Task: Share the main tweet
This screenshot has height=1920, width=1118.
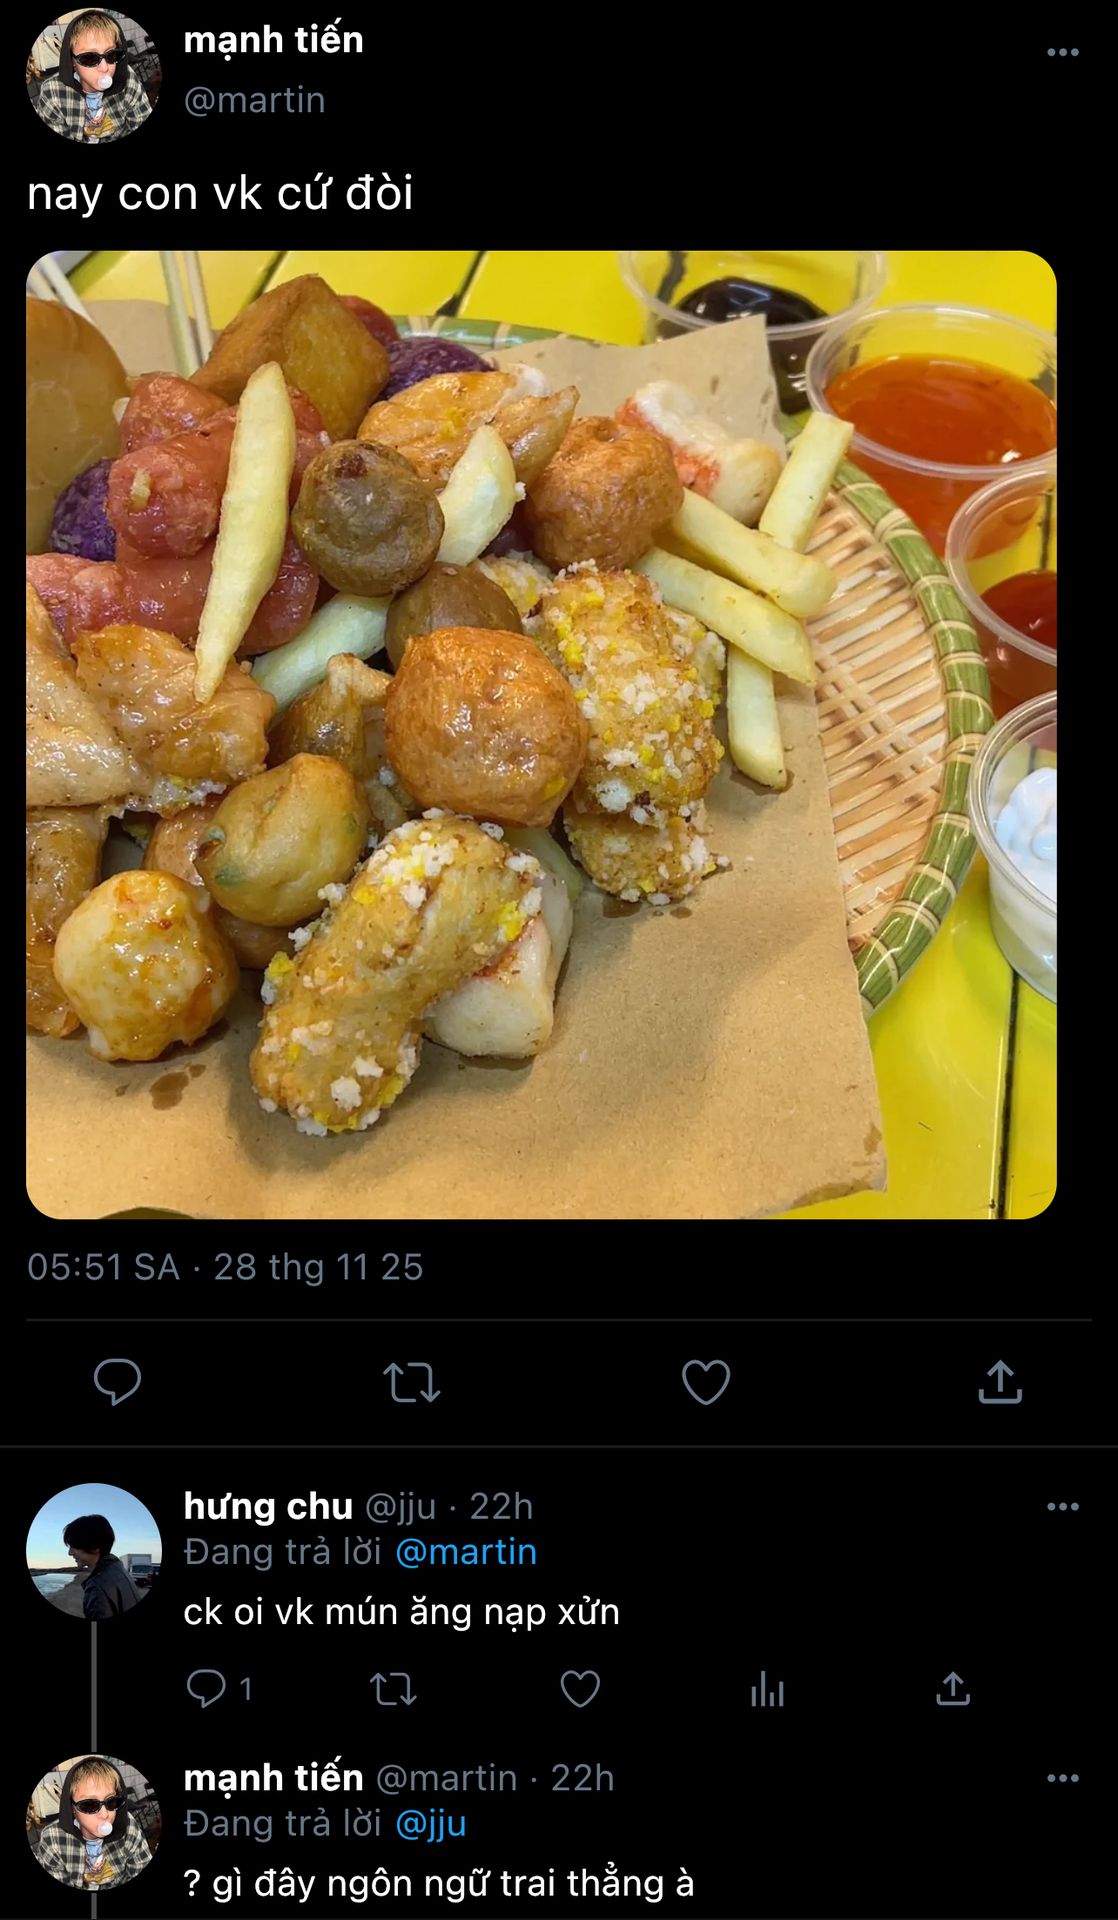Action: 999,1382
